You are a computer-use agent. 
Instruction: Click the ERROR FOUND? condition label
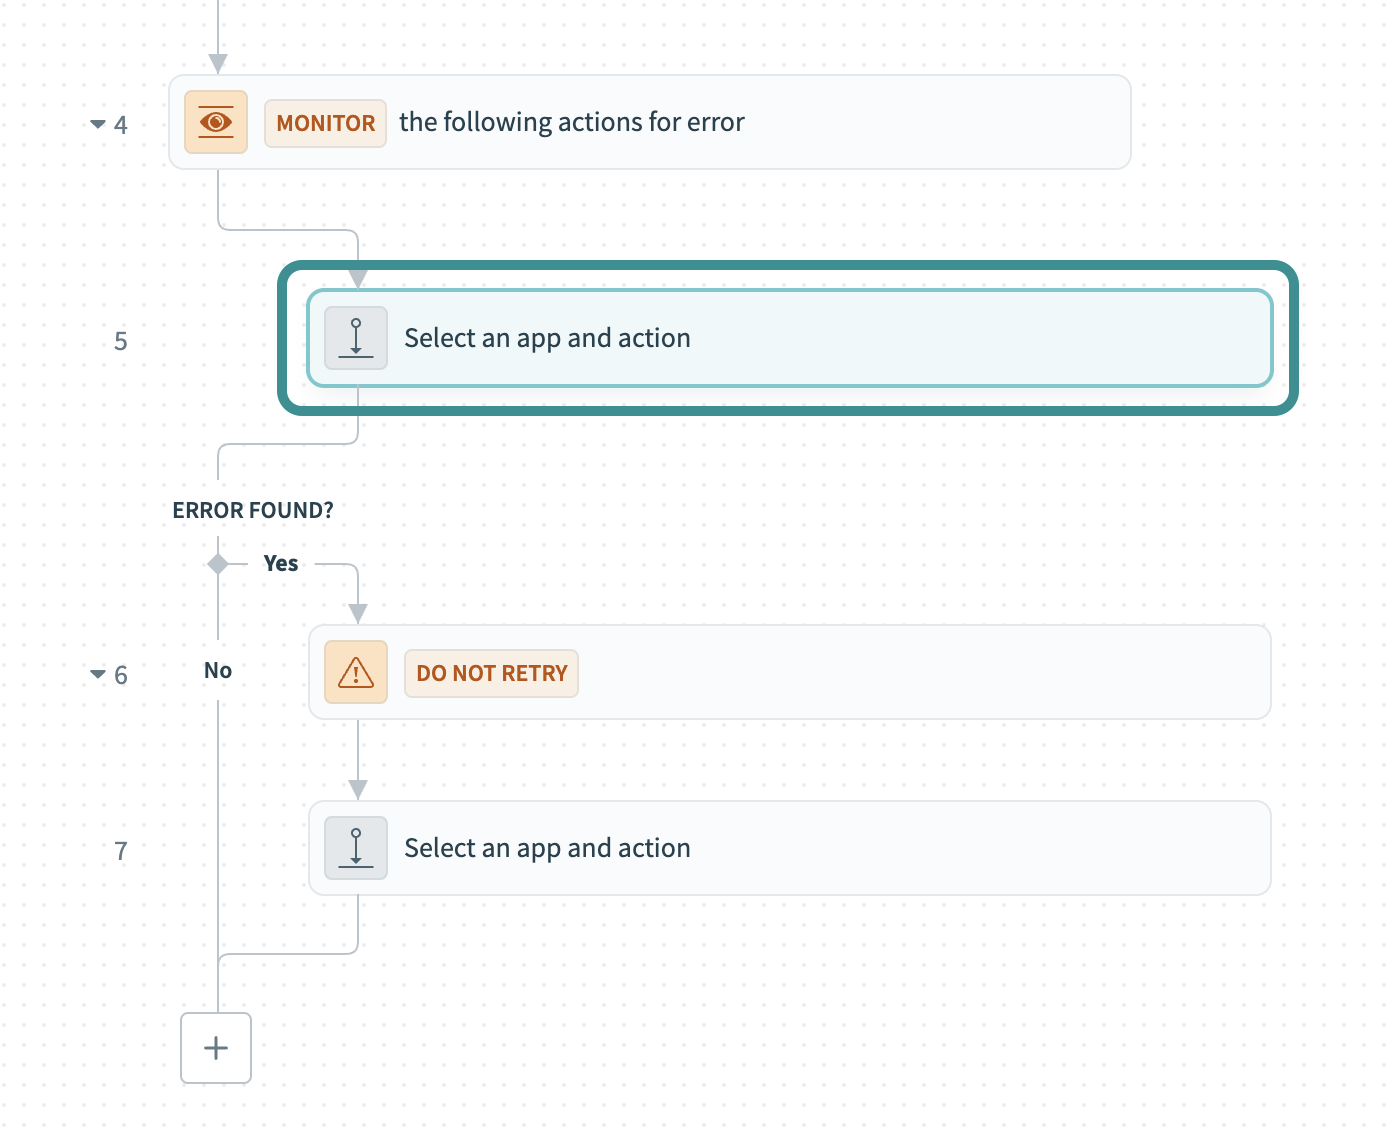click(x=253, y=509)
